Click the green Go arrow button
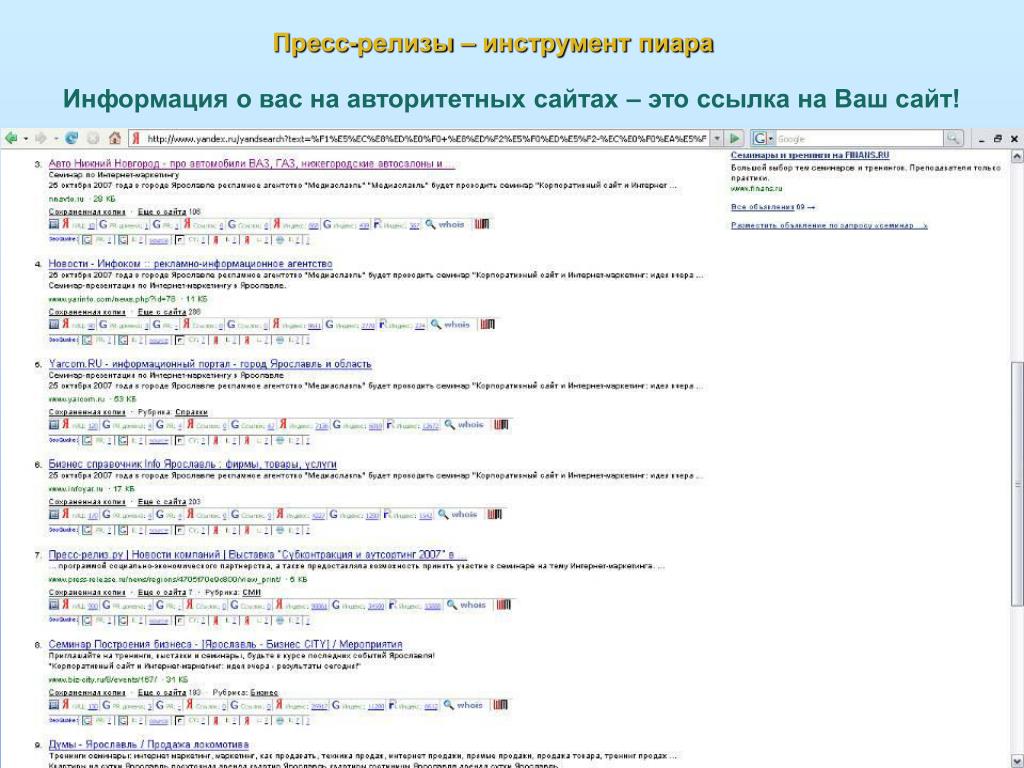 pyautogui.click(x=735, y=138)
